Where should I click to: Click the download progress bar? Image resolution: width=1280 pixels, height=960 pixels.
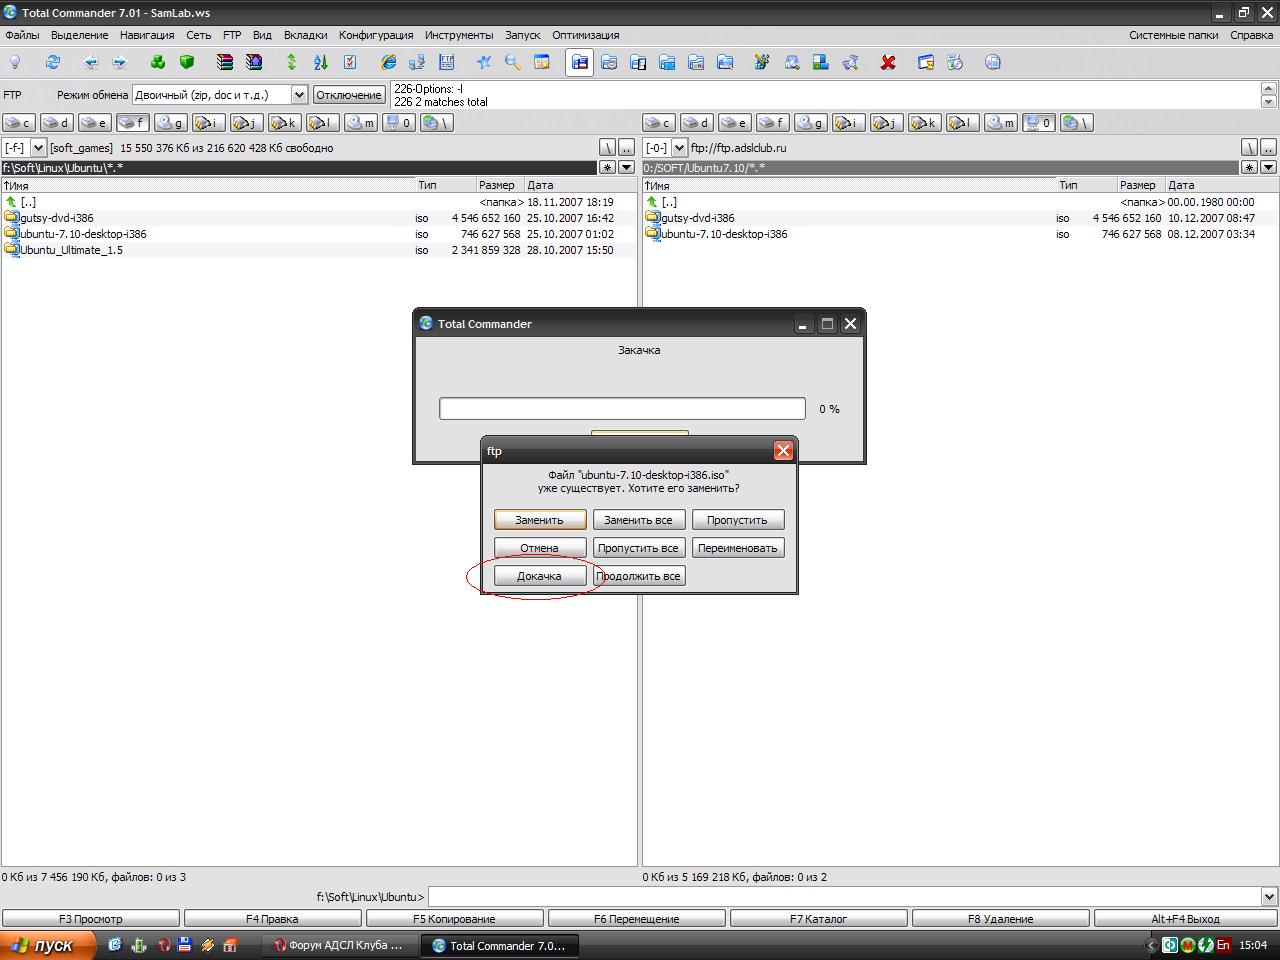(622, 409)
